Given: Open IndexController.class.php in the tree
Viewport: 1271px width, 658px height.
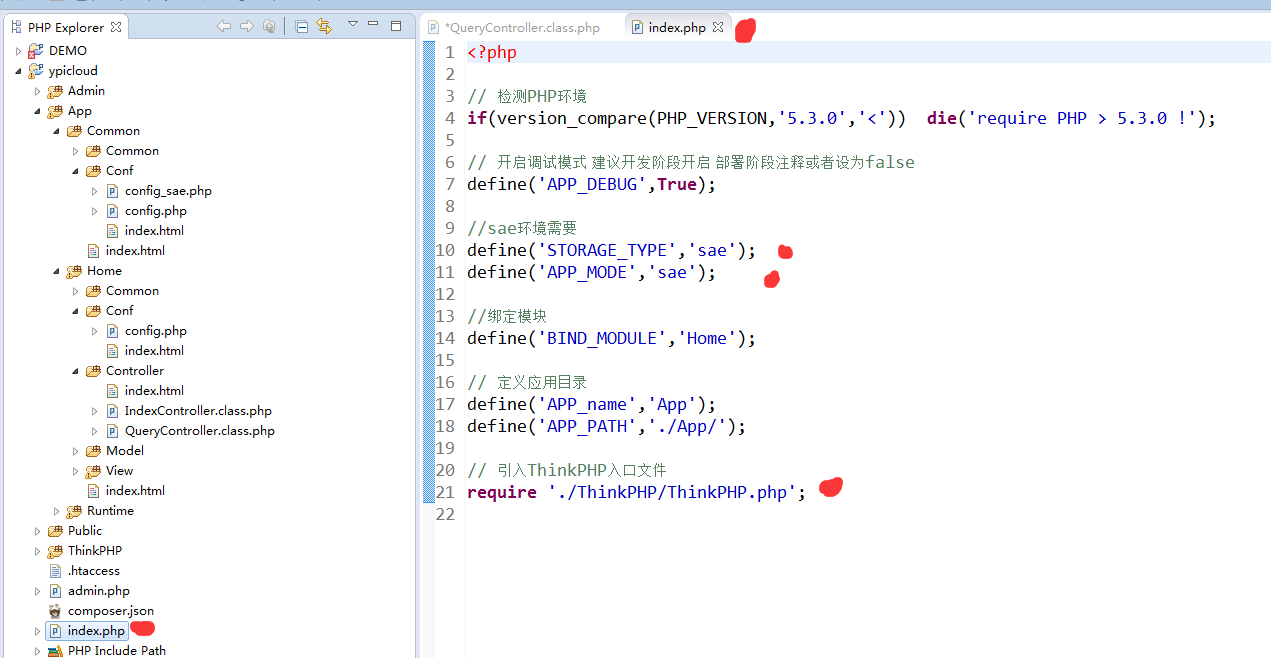Looking at the screenshot, I should [x=197, y=411].
